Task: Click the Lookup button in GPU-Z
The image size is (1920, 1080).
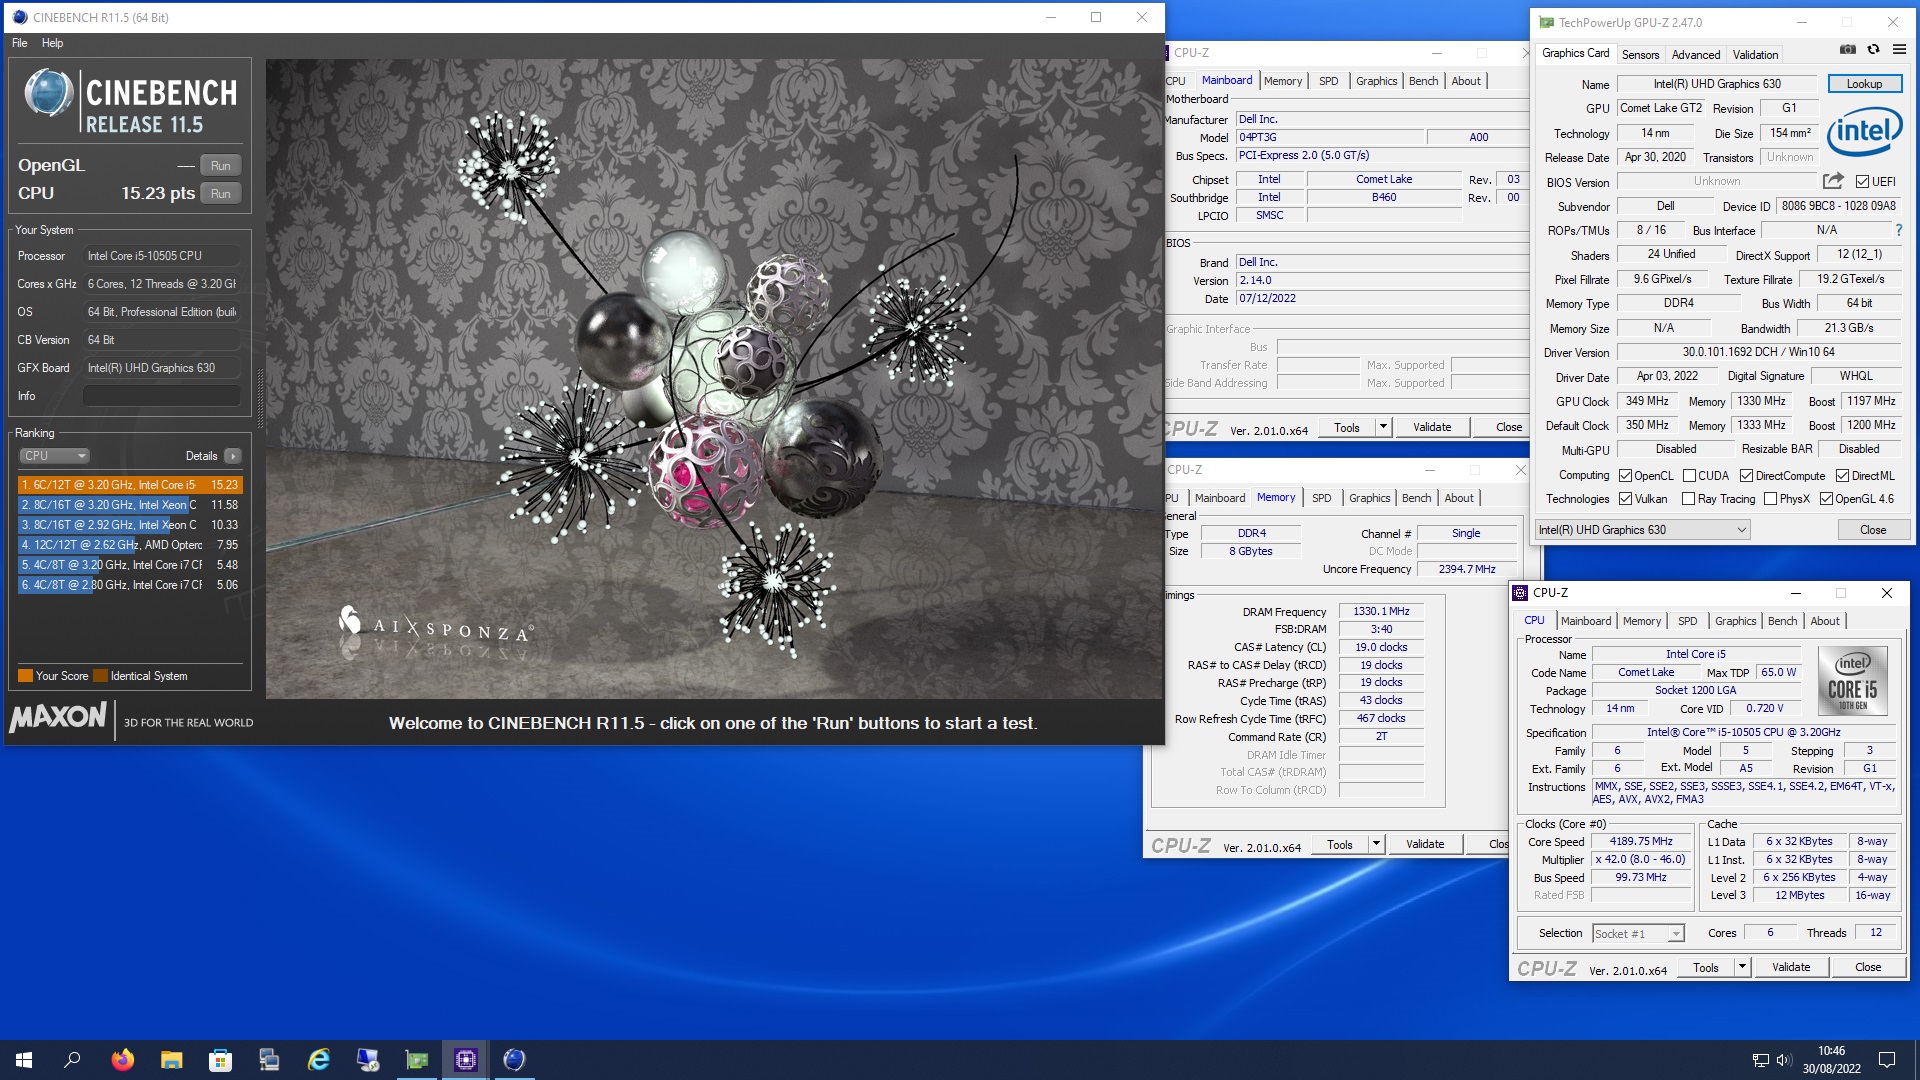Action: [x=1864, y=84]
